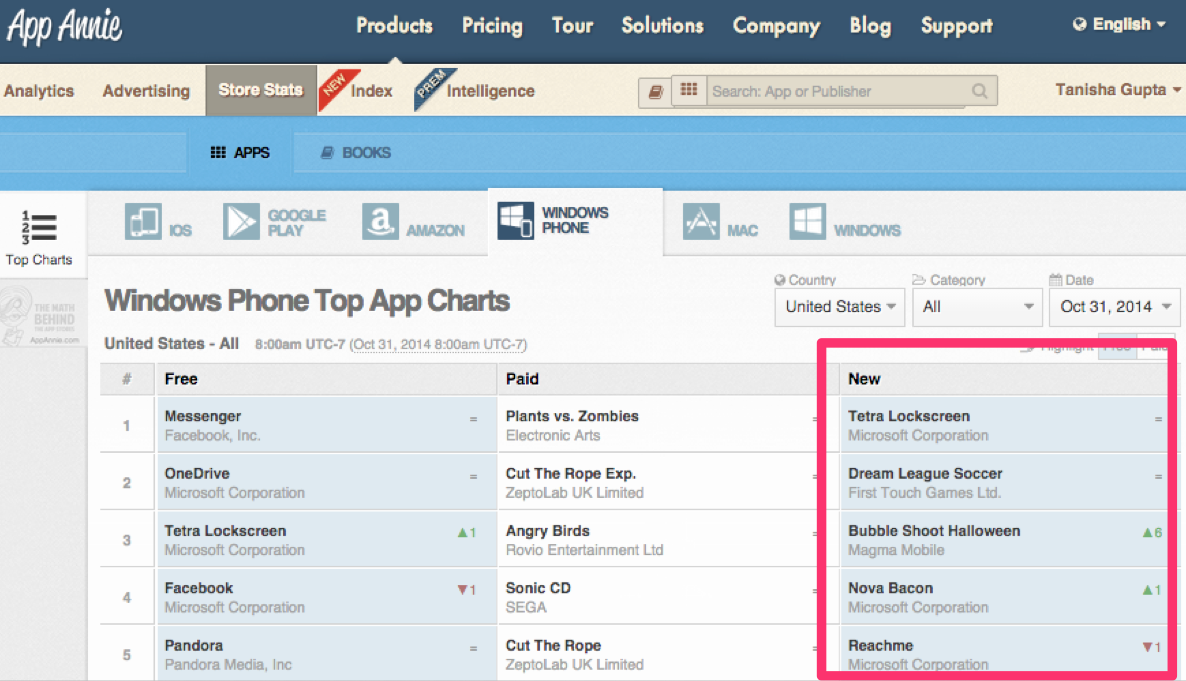Open the Solutions menu
This screenshot has height=681, width=1186.
pos(663,26)
